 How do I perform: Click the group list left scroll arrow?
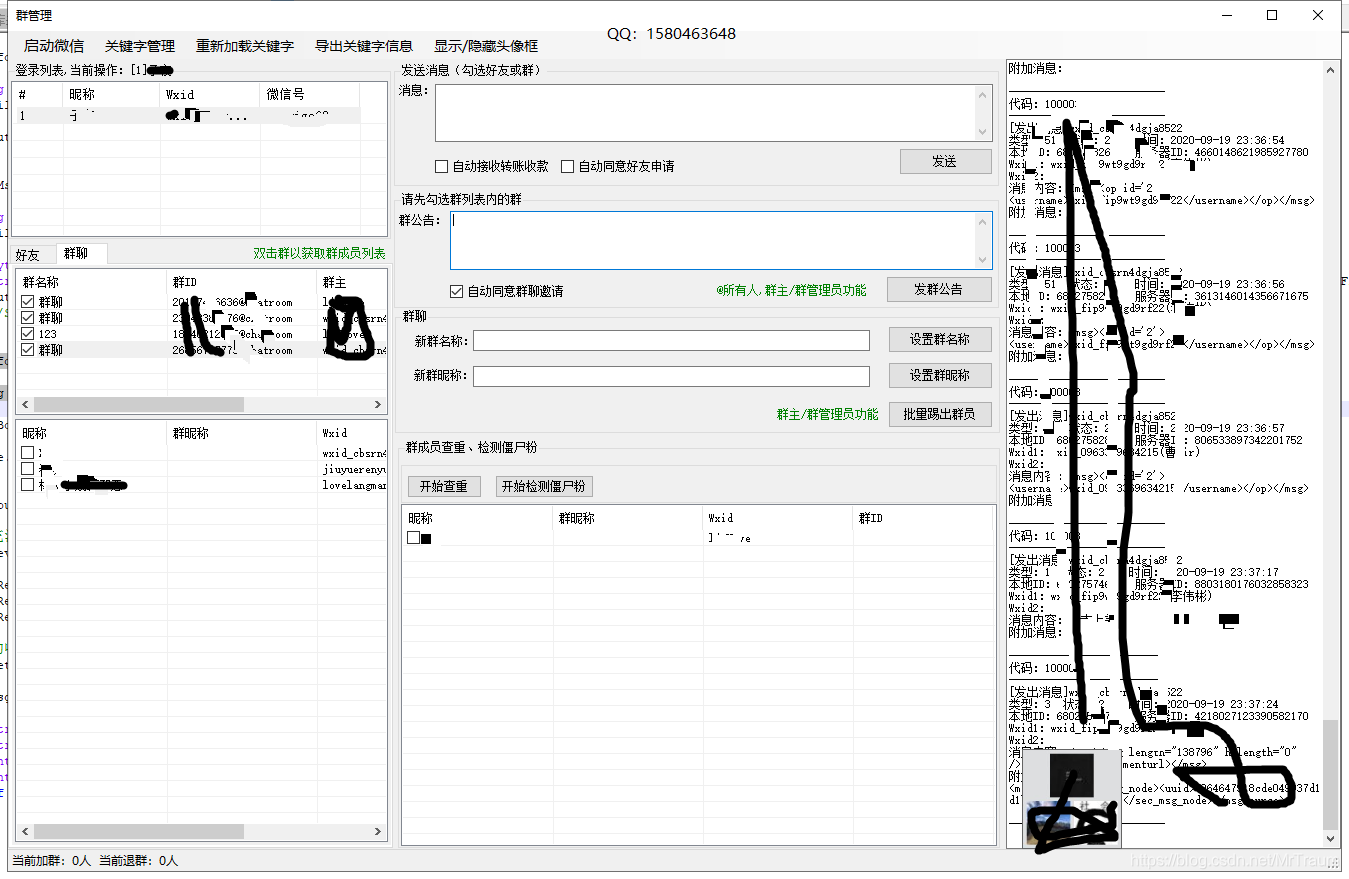tap(25, 405)
